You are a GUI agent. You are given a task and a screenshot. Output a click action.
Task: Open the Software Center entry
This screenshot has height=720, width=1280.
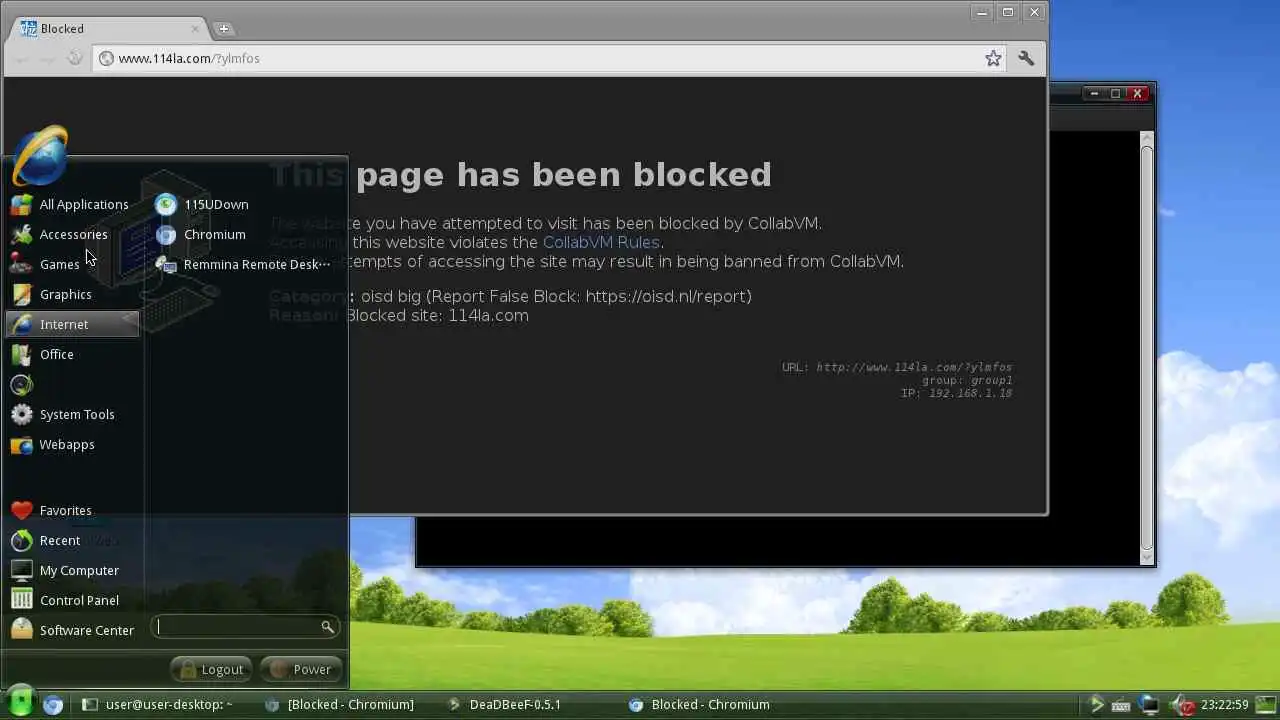pos(72,630)
